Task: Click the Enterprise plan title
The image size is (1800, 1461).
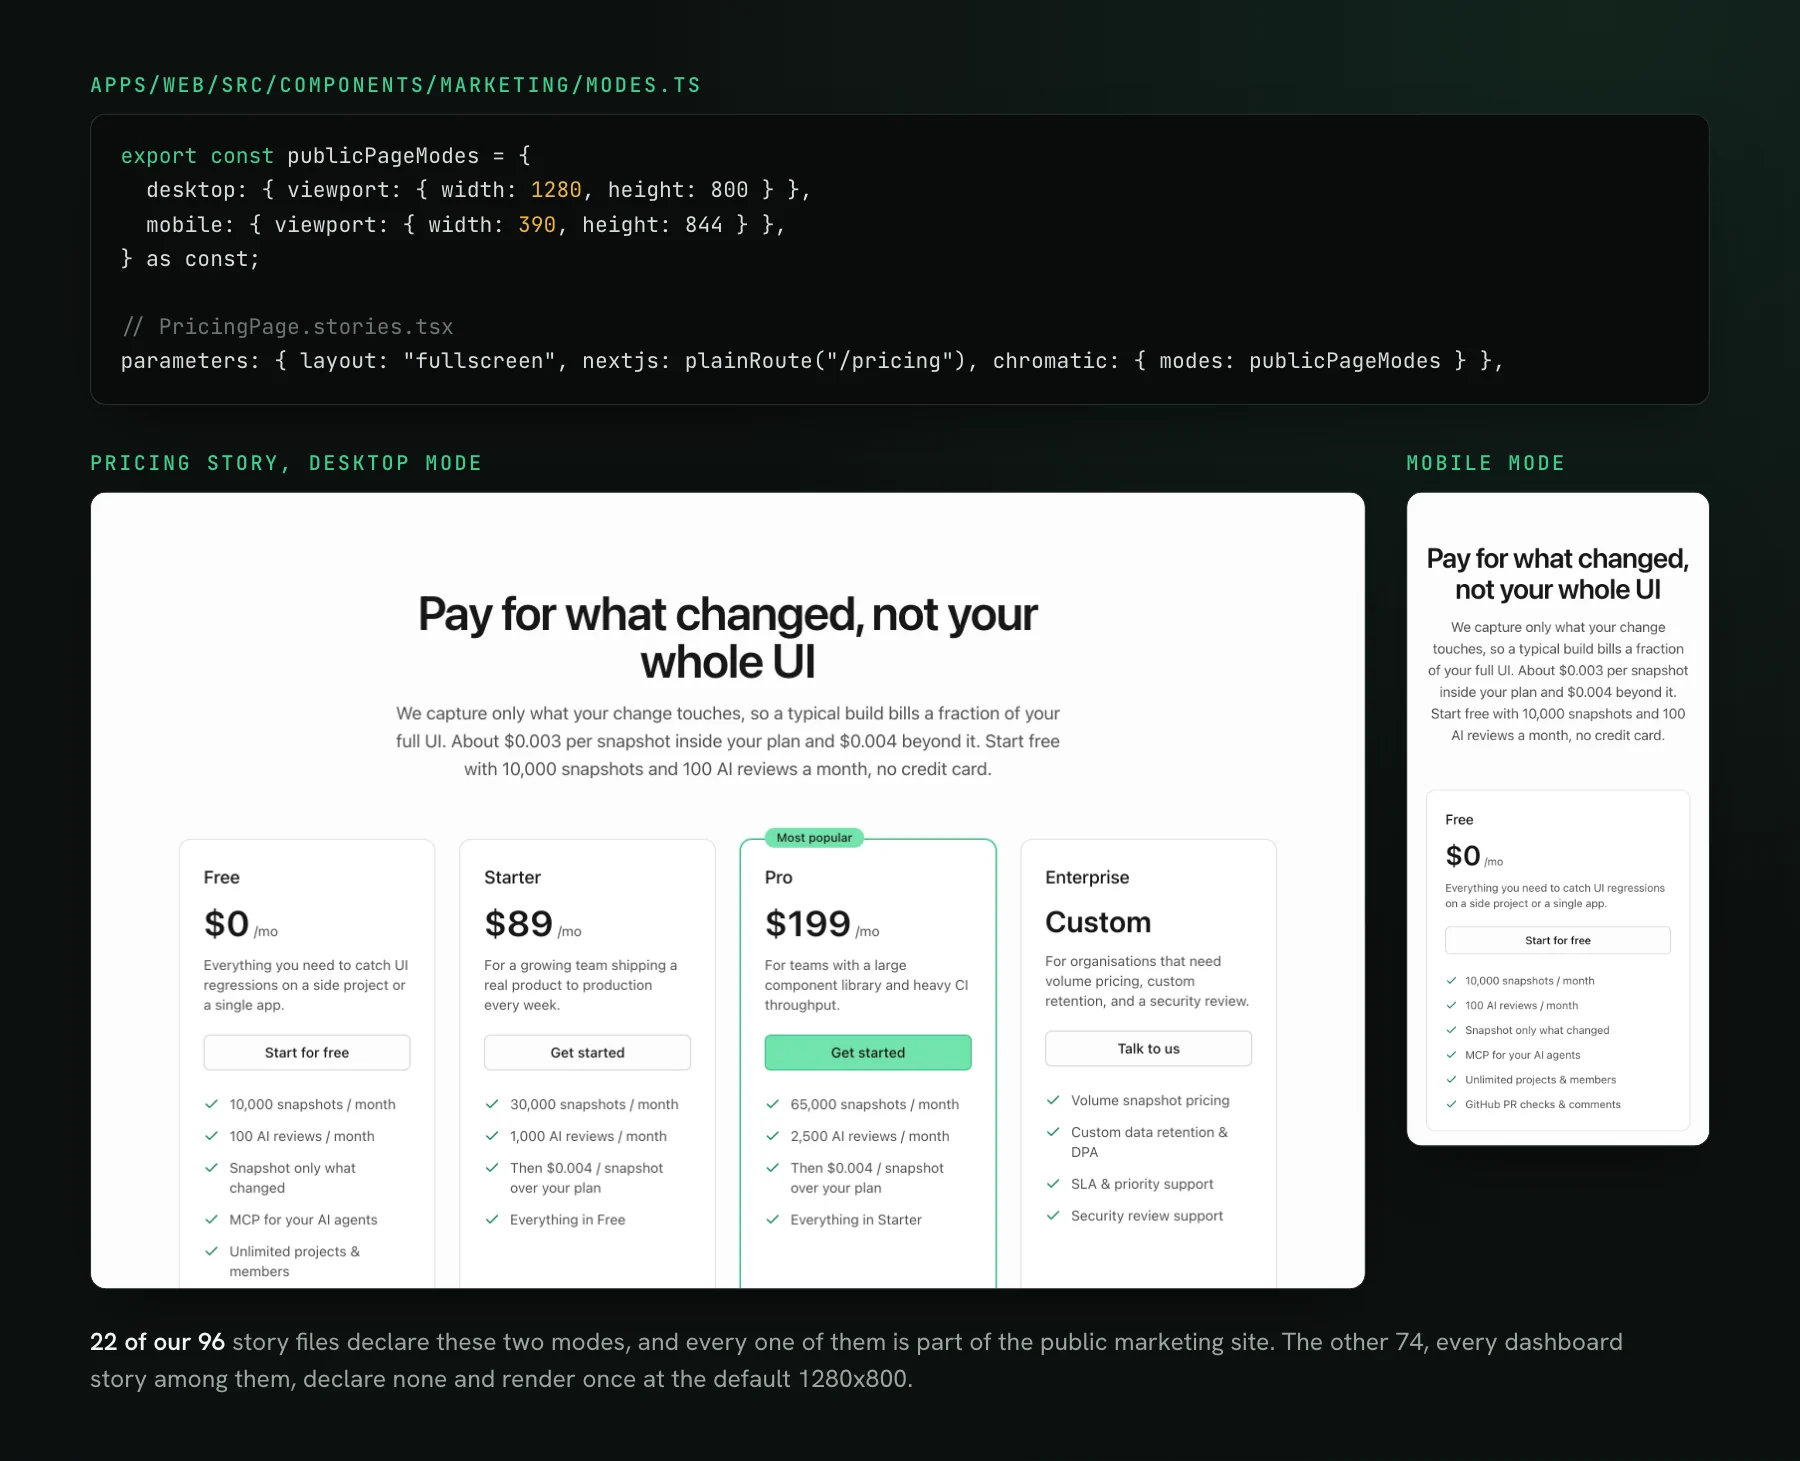Action: pos(1087,877)
